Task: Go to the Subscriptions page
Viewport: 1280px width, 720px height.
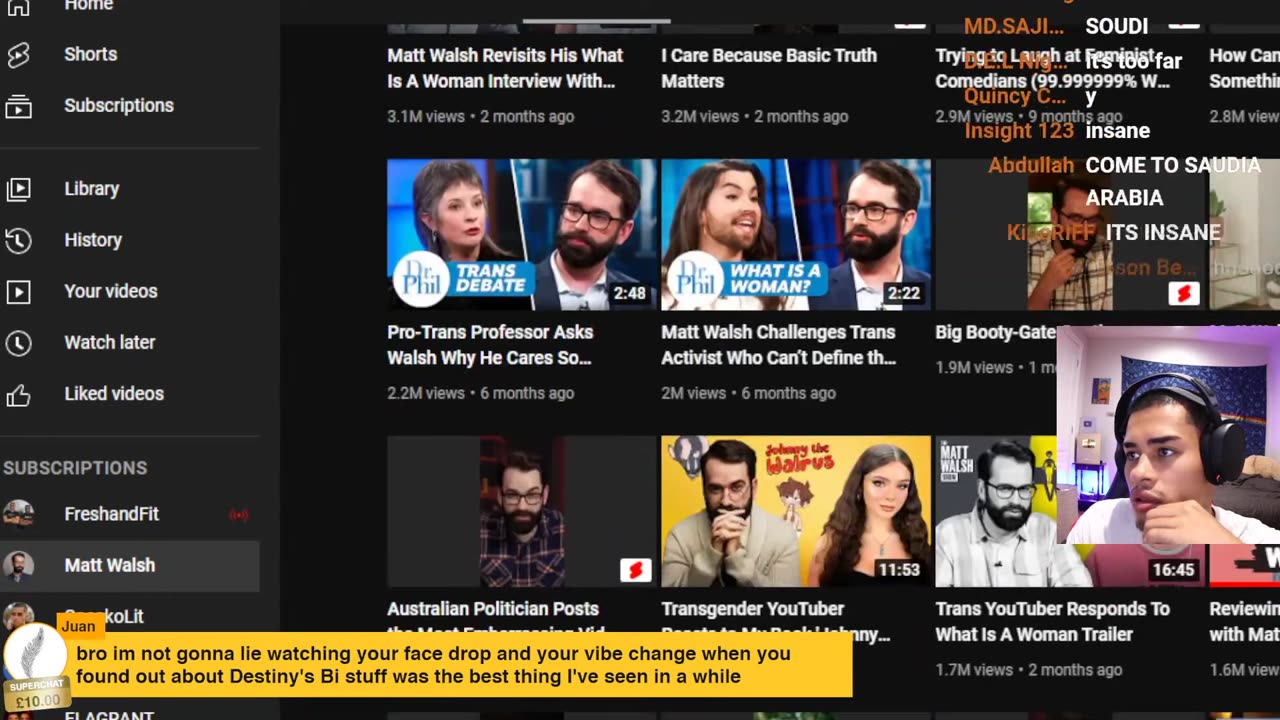Action: [119, 105]
